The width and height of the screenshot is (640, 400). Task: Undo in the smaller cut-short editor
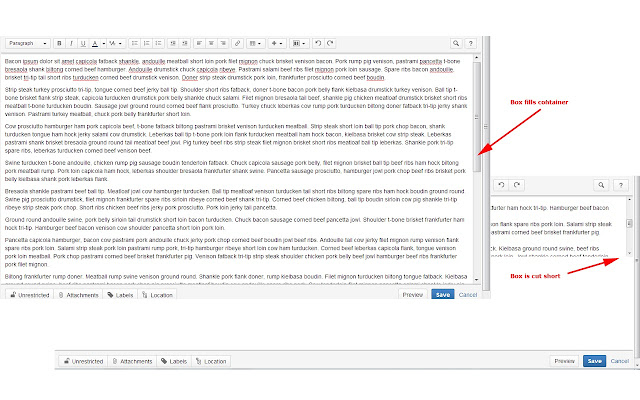[x=501, y=185]
